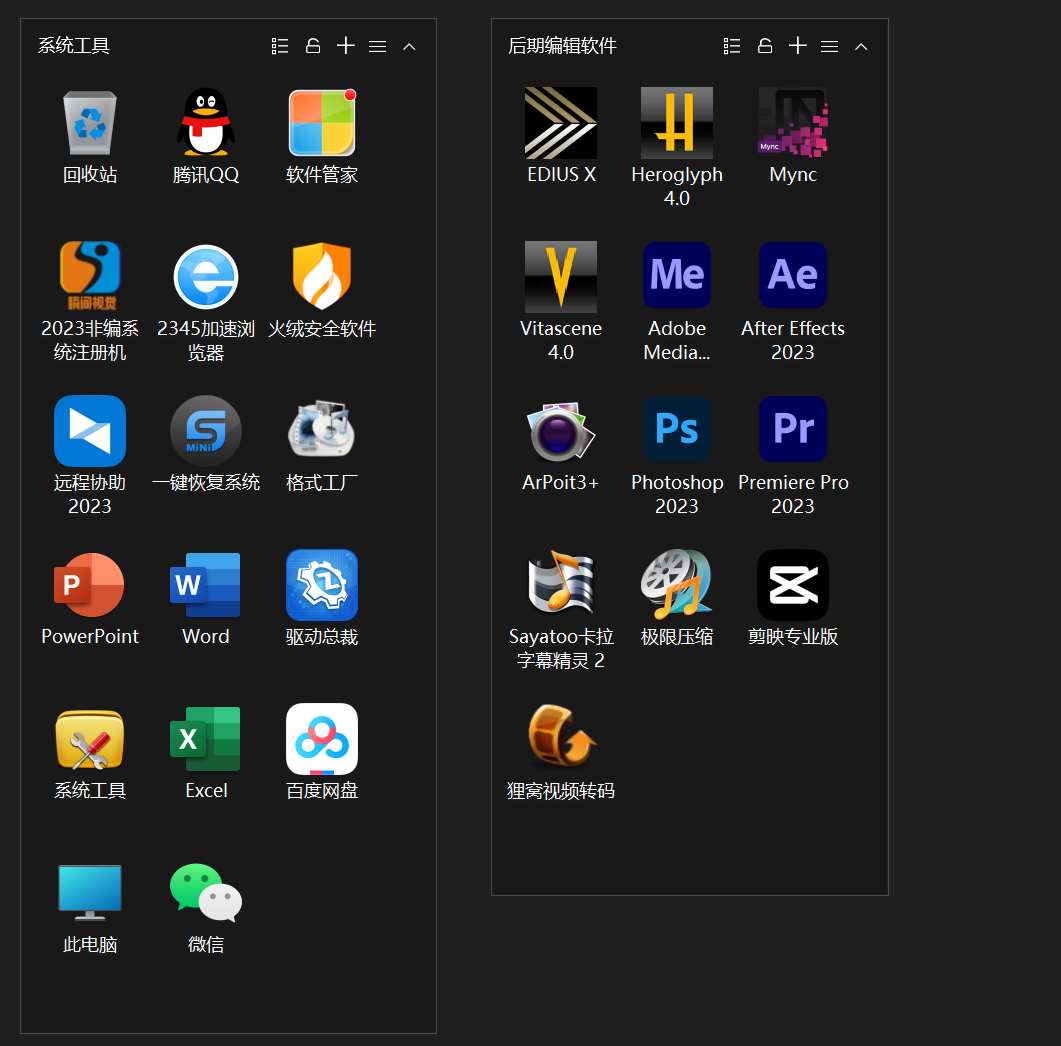Launch 狸窝视频转码 icon
Image resolution: width=1061 pixels, height=1046 pixels.
562,736
